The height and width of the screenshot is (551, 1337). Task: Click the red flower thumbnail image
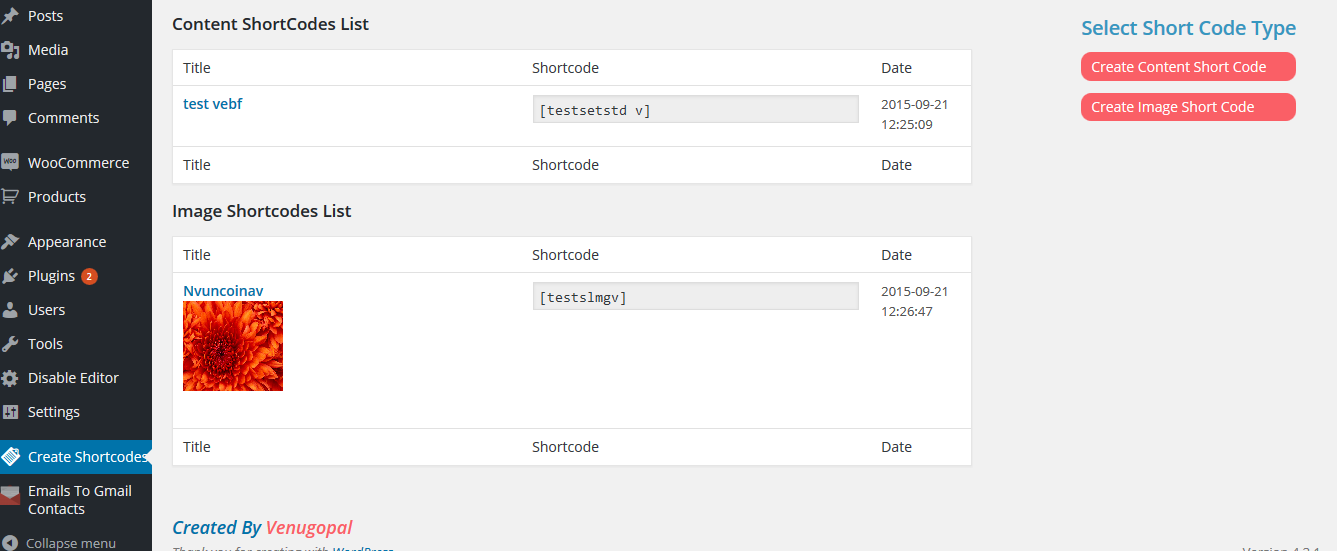(233, 346)
